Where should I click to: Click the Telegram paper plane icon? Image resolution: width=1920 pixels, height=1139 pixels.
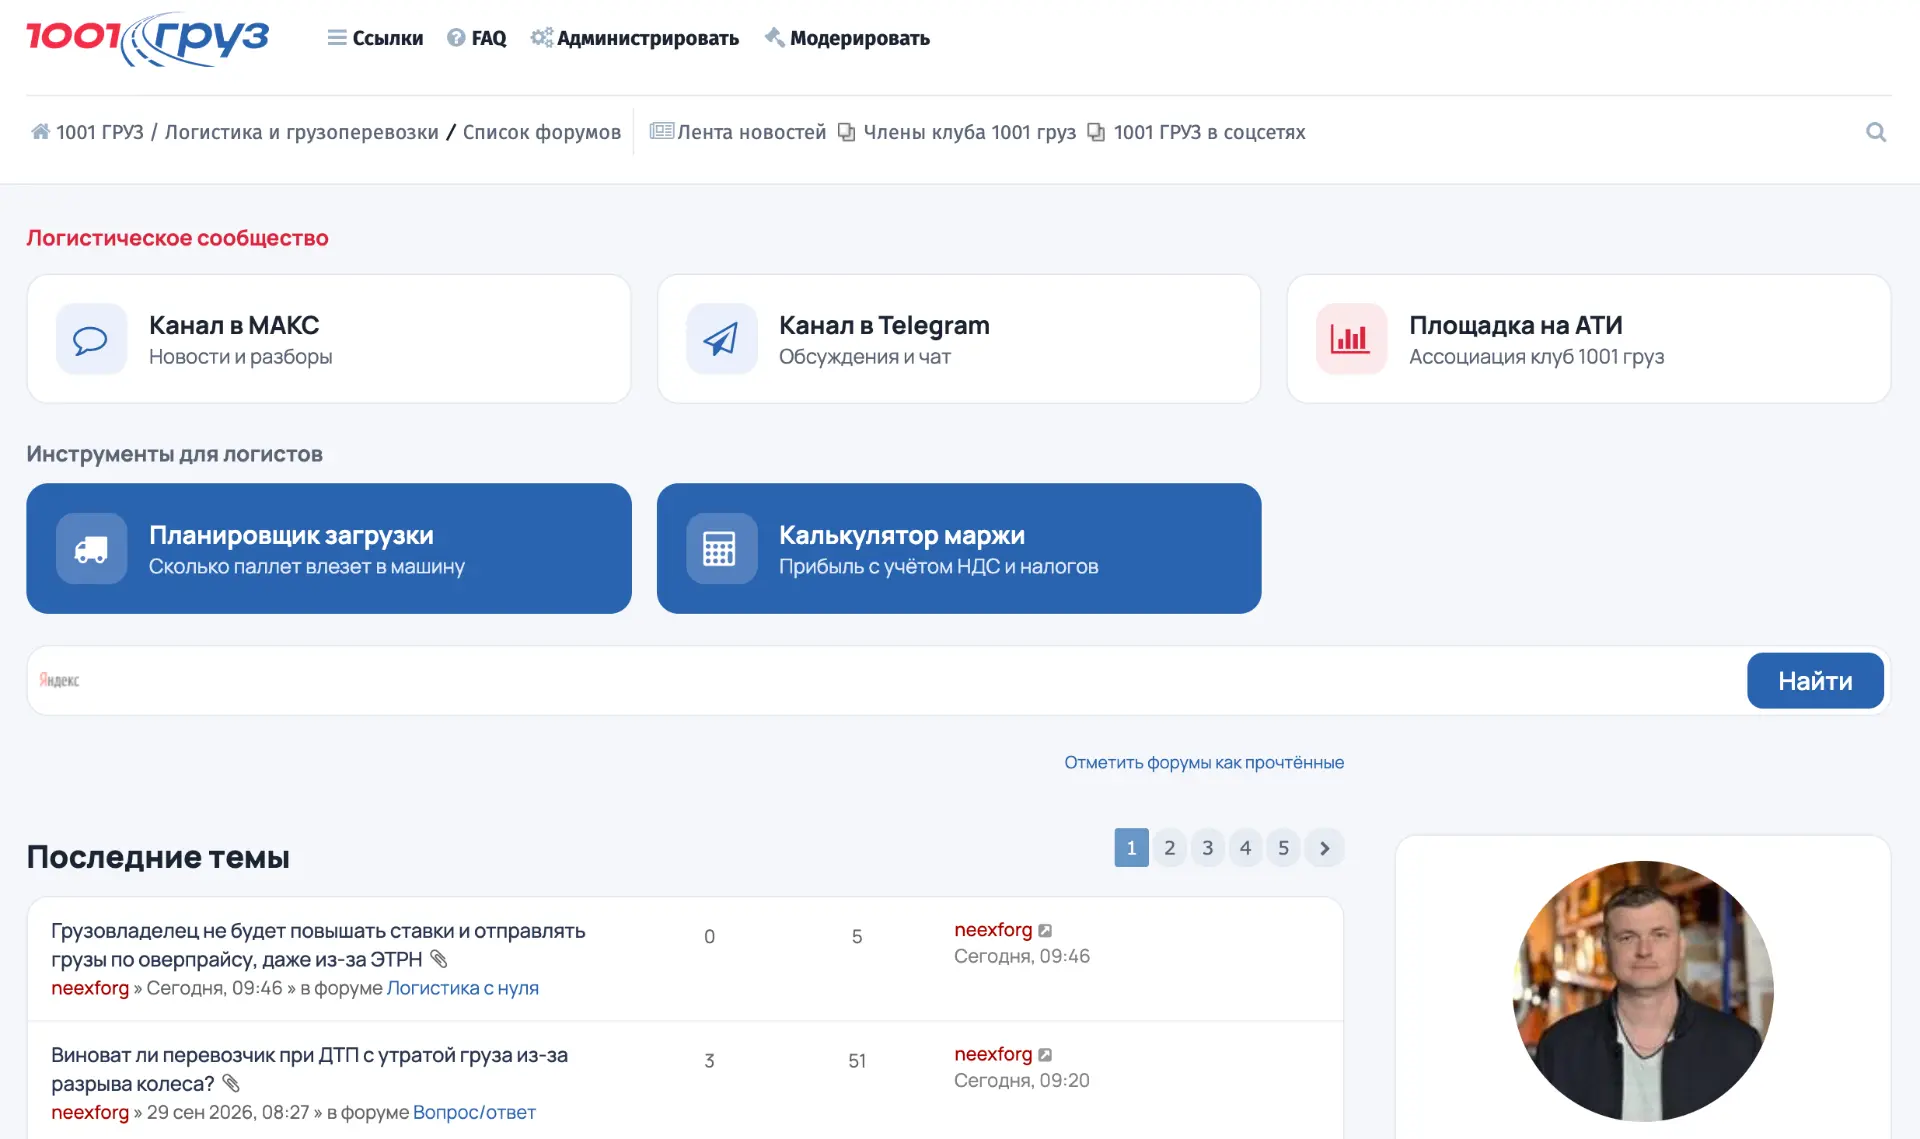pos(721,339)
